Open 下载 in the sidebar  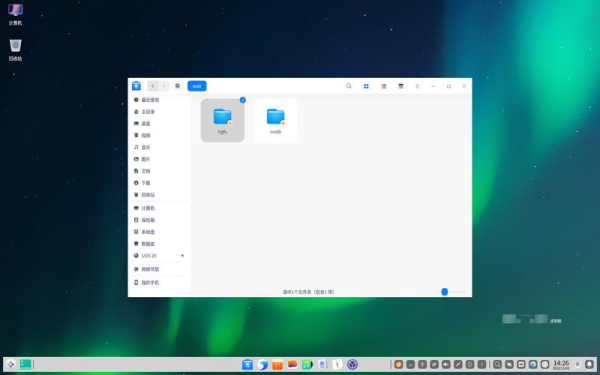tap(160, 183)
